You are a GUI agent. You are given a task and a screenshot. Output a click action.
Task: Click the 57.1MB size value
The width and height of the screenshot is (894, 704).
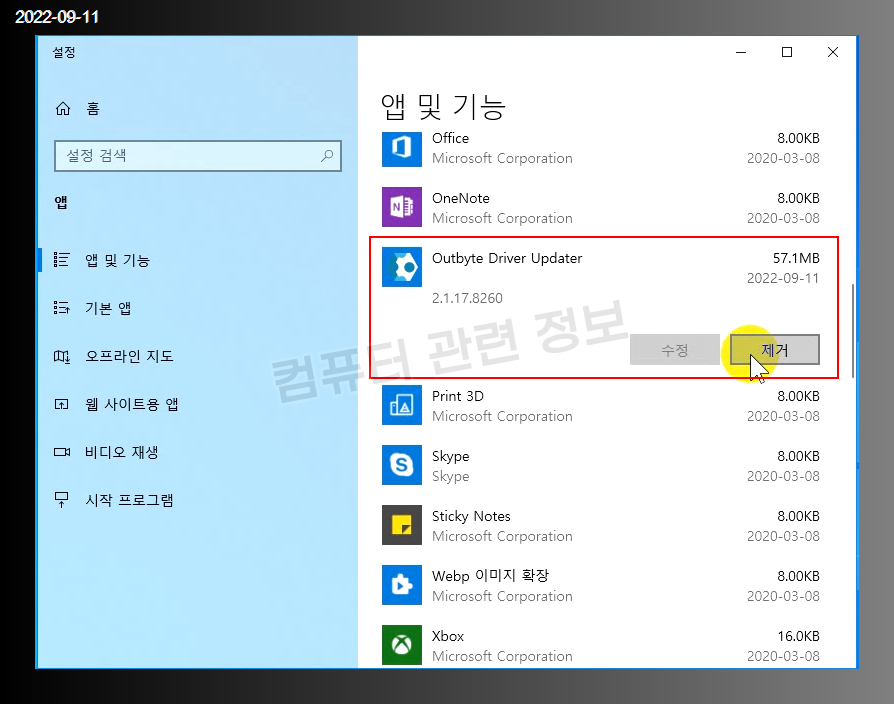coord(796,258)
